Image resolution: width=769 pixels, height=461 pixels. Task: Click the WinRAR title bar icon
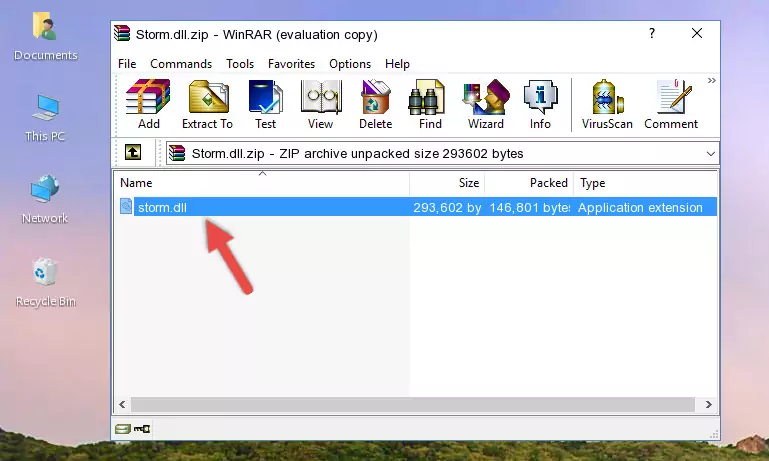click(x=122, y=34)
